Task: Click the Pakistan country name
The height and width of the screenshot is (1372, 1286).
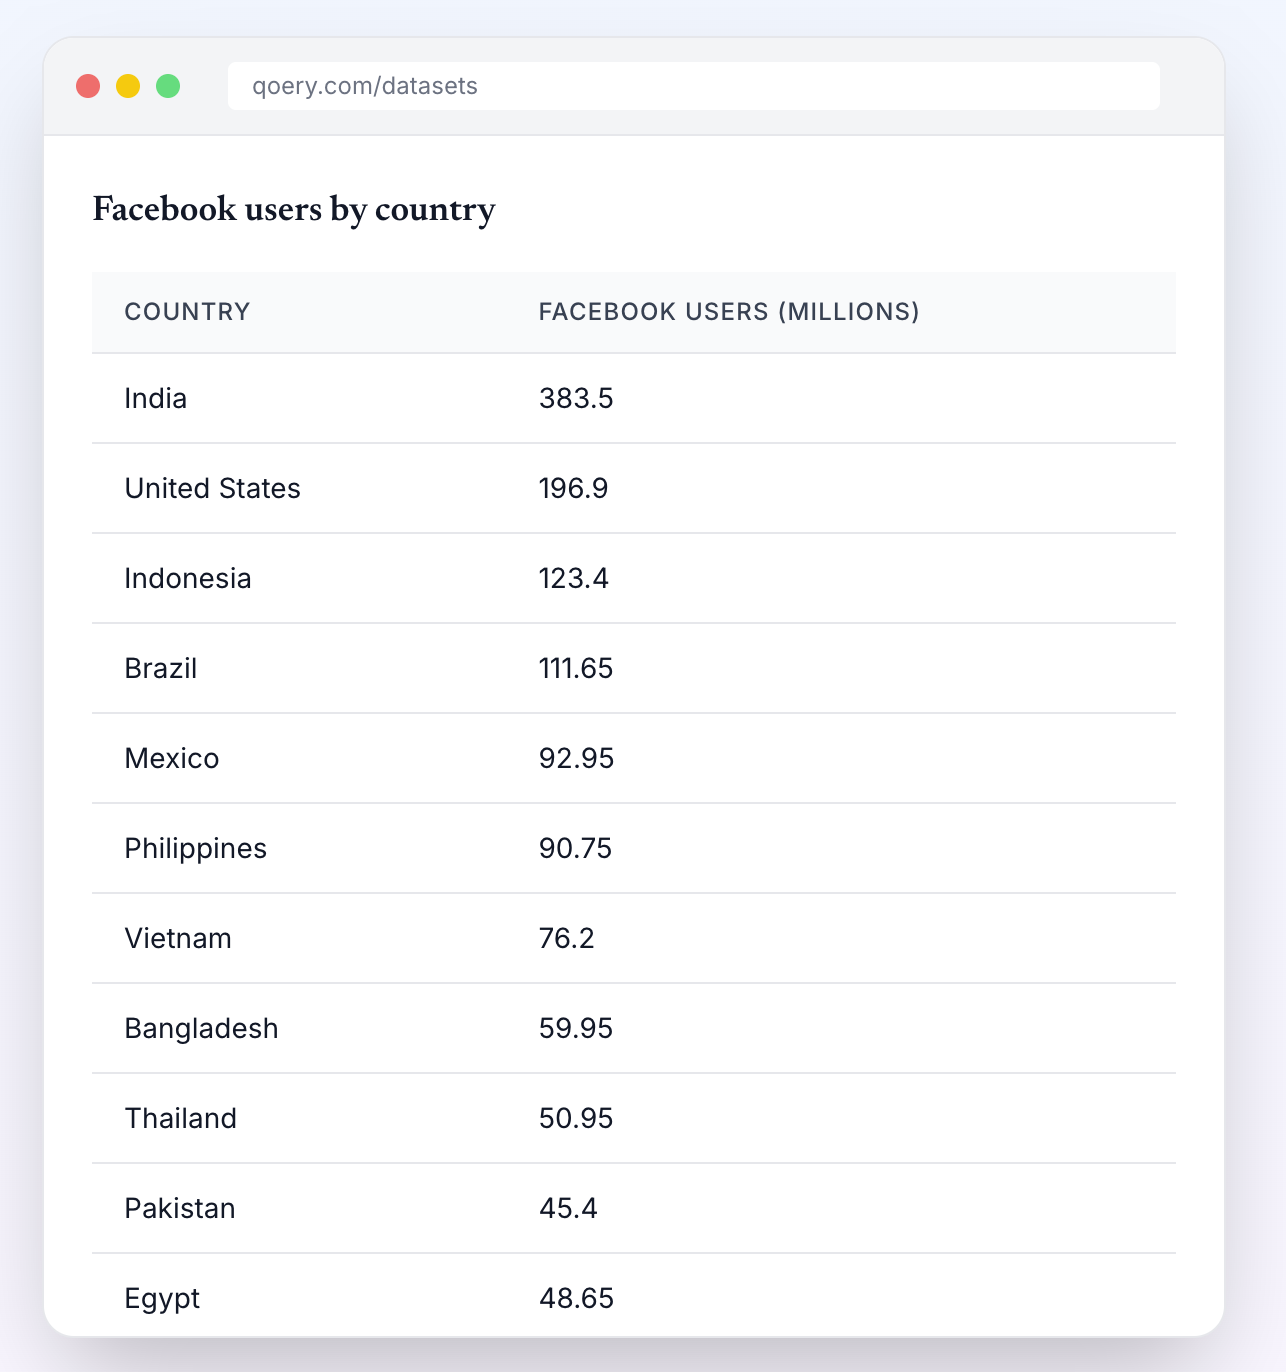Action: [180, 1208]
